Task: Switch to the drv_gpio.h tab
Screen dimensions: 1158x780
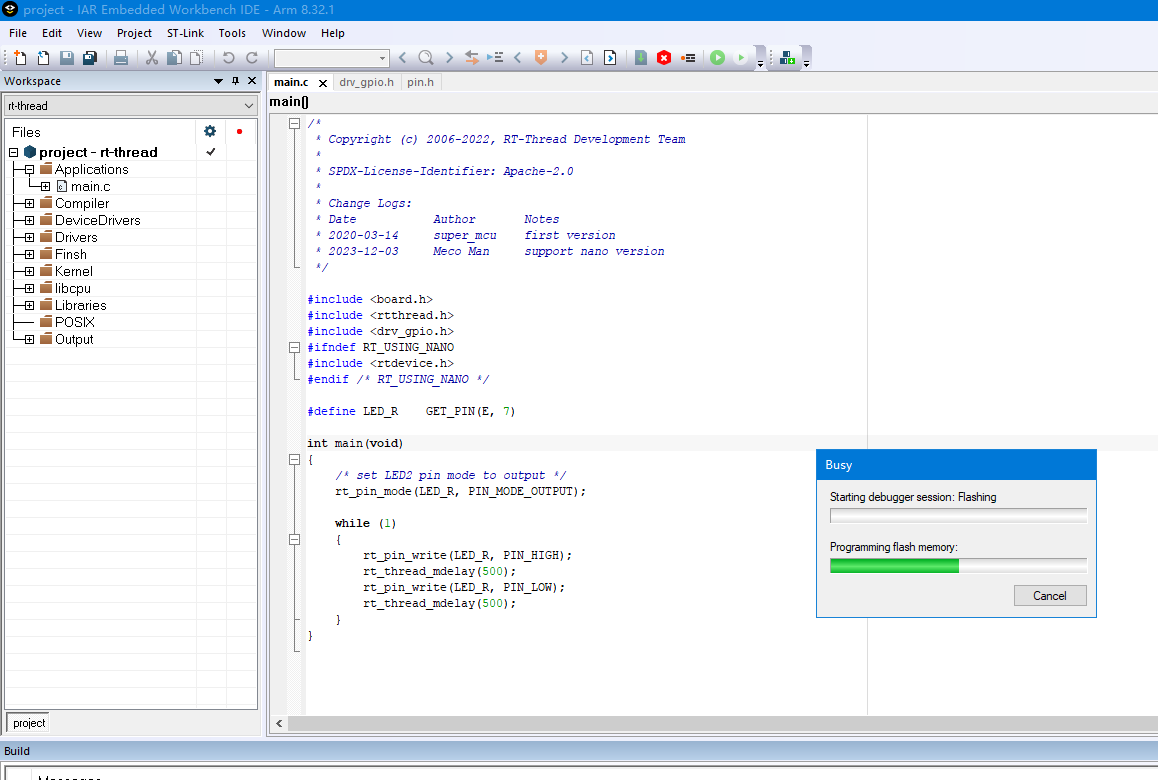Action: pyautogui.click(x=366, y=82)
